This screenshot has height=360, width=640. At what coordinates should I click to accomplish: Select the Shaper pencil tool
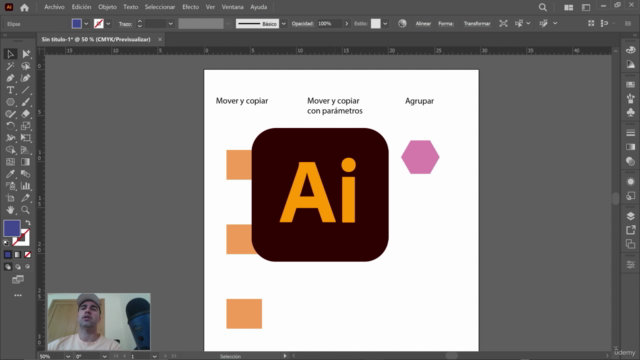[10, 114]
